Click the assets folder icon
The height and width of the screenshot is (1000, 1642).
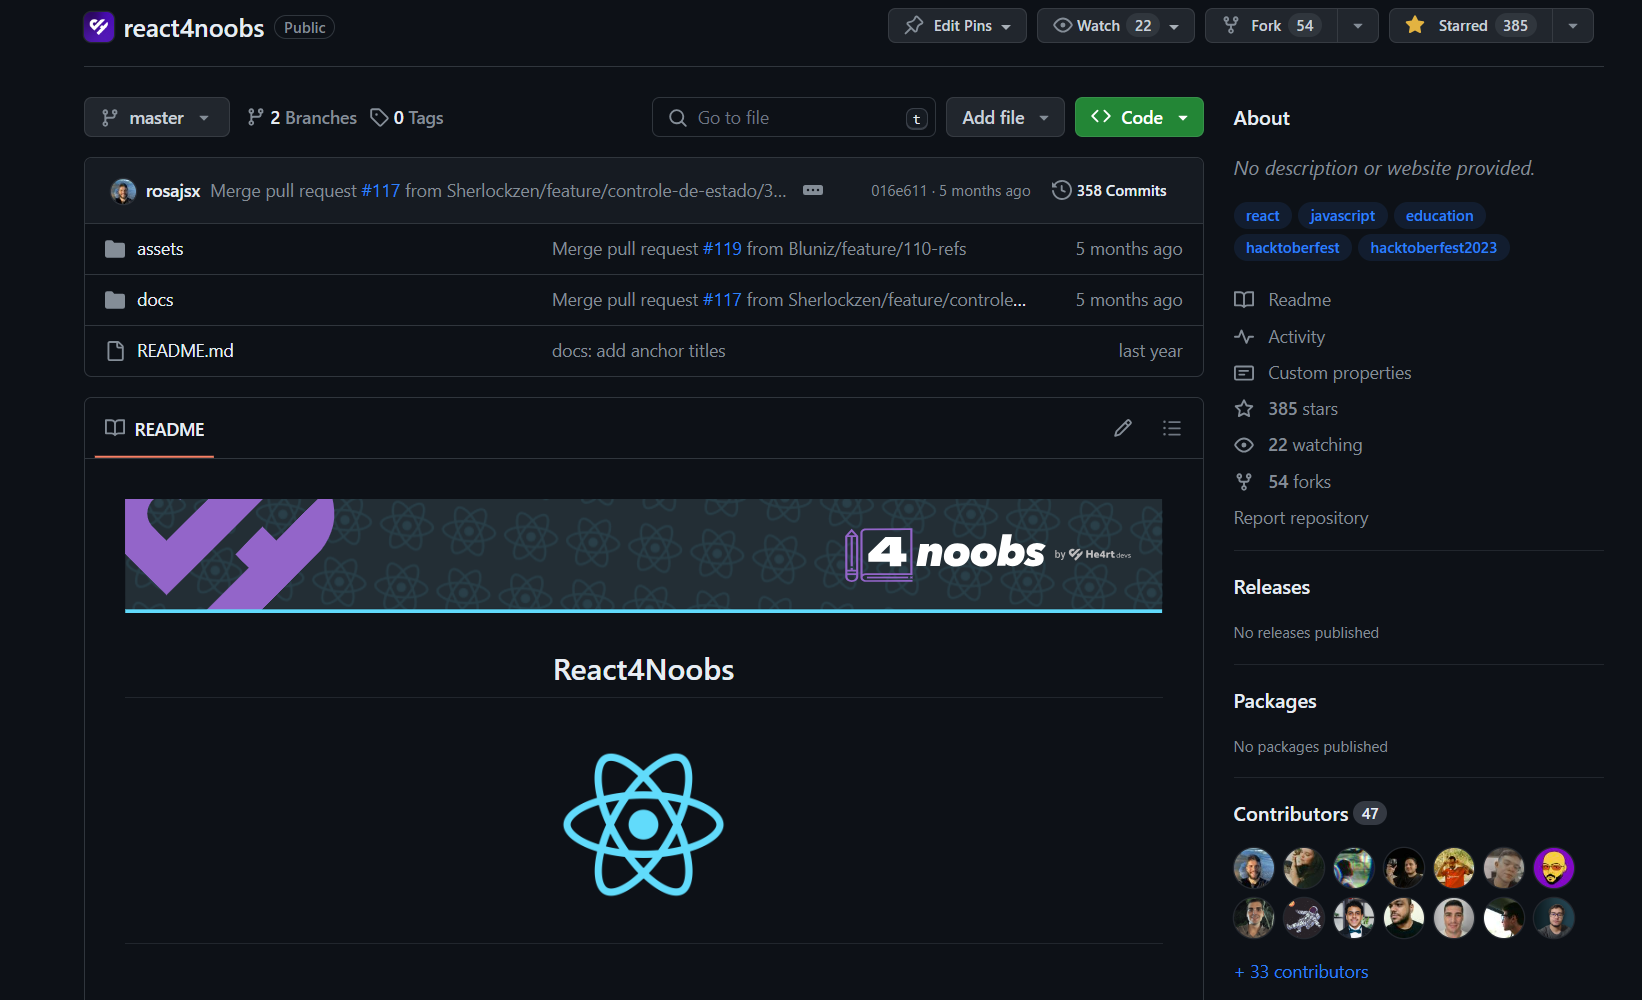(x=115, y=249)
